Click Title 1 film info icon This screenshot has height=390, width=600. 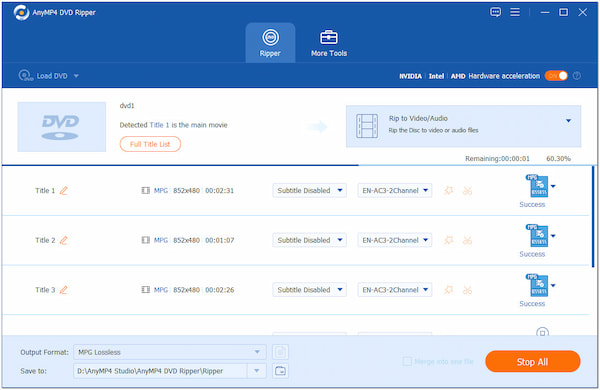[x=145, y=191]
